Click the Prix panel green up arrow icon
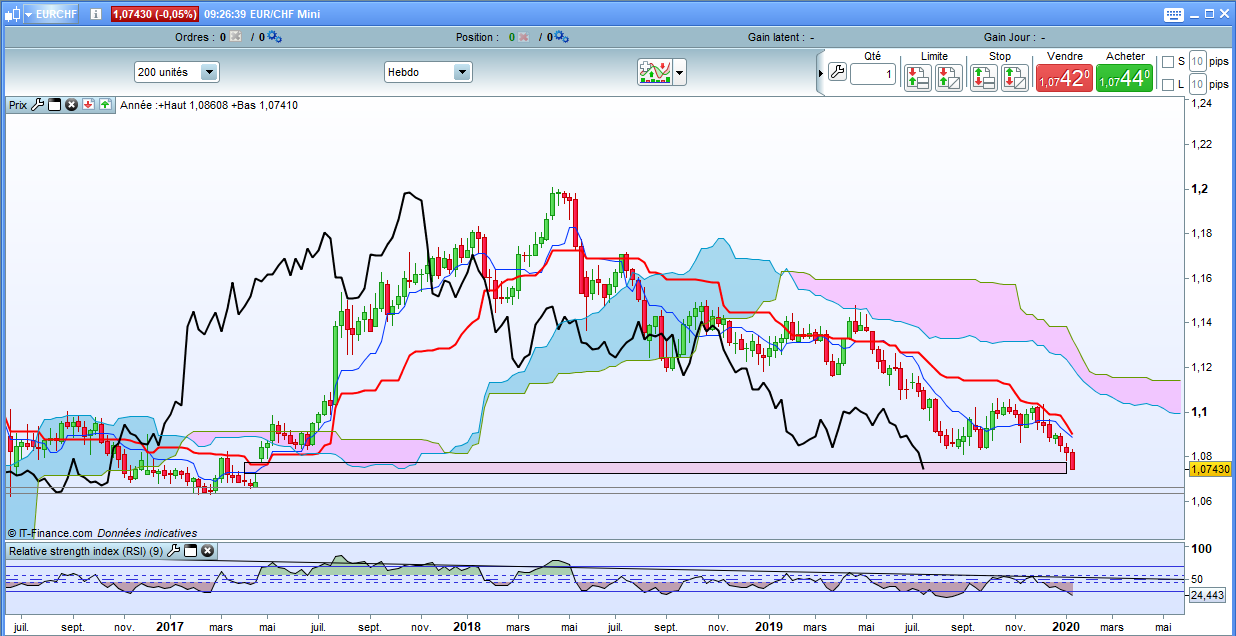This screenshot has width=1236, height=636. click(x=104, y=104)
